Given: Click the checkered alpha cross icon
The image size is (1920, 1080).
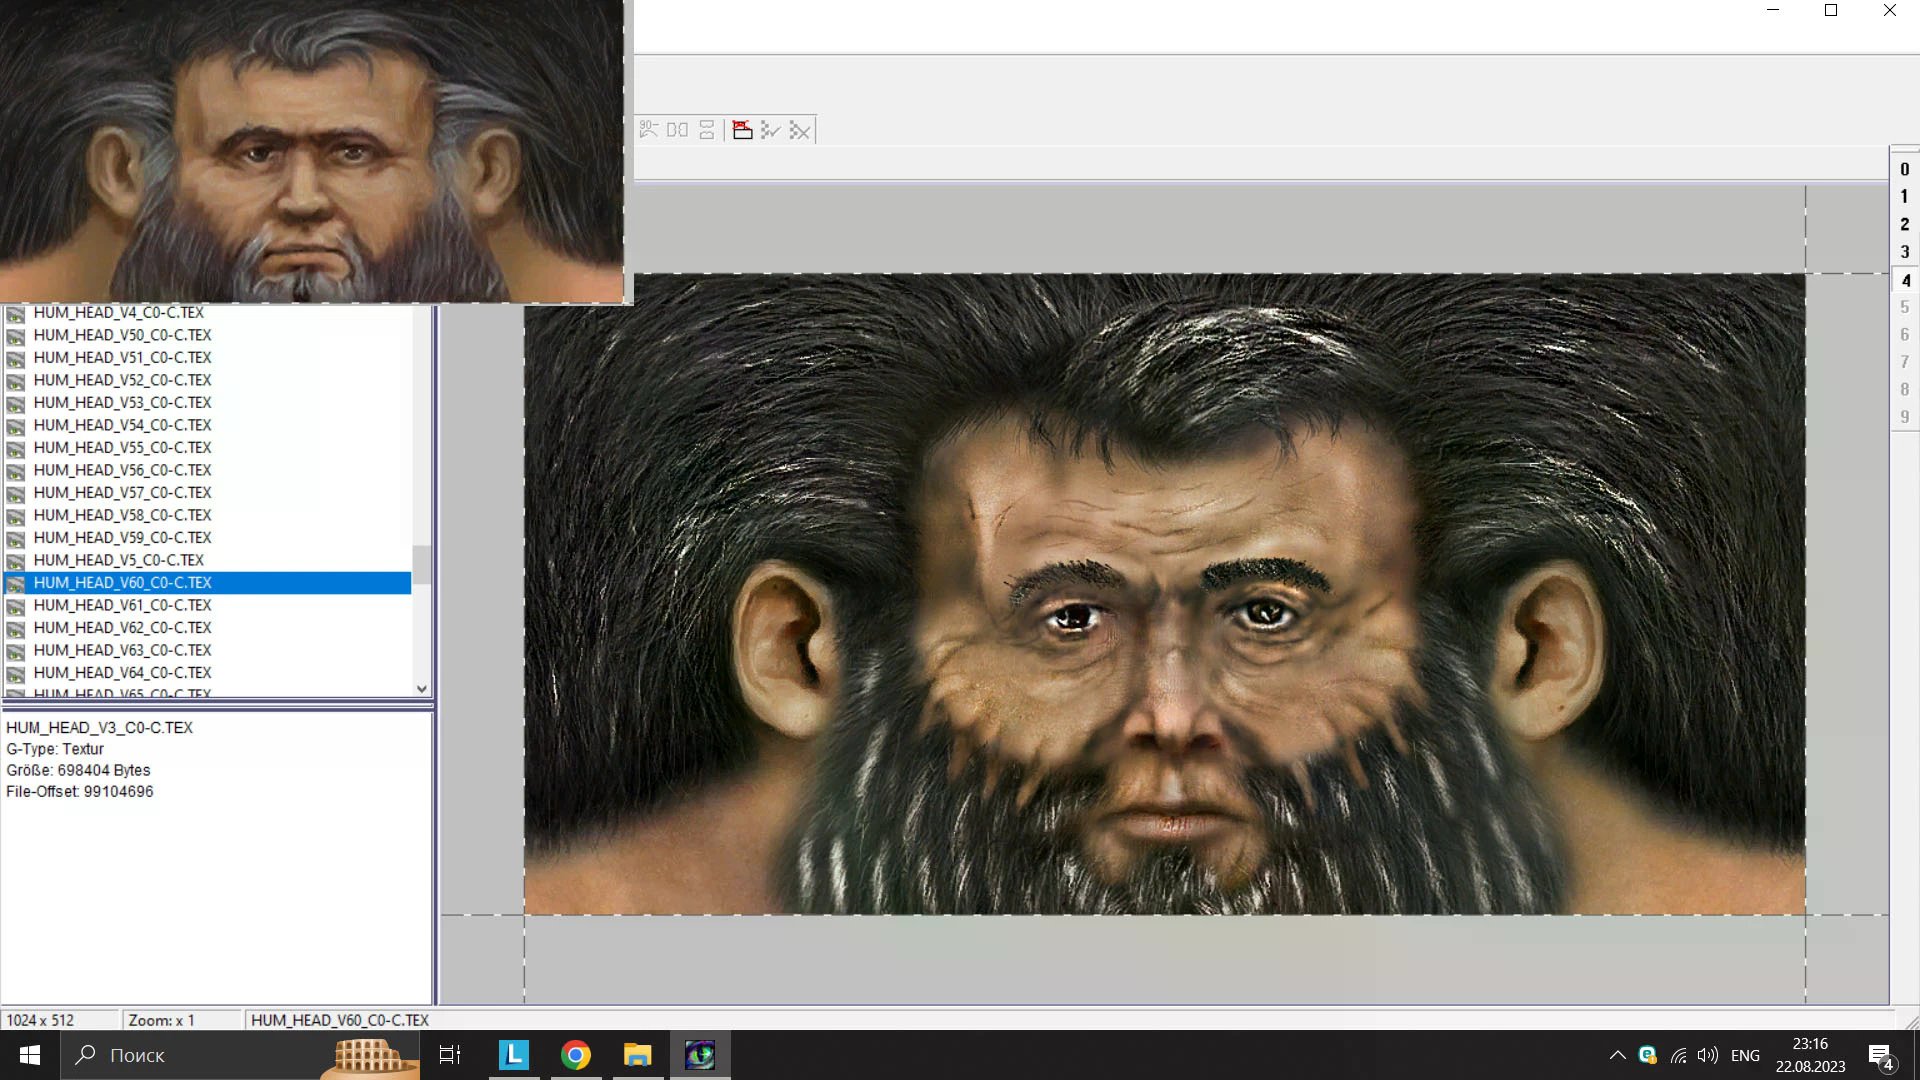Looking at the screenshot, I should point(799,130).
